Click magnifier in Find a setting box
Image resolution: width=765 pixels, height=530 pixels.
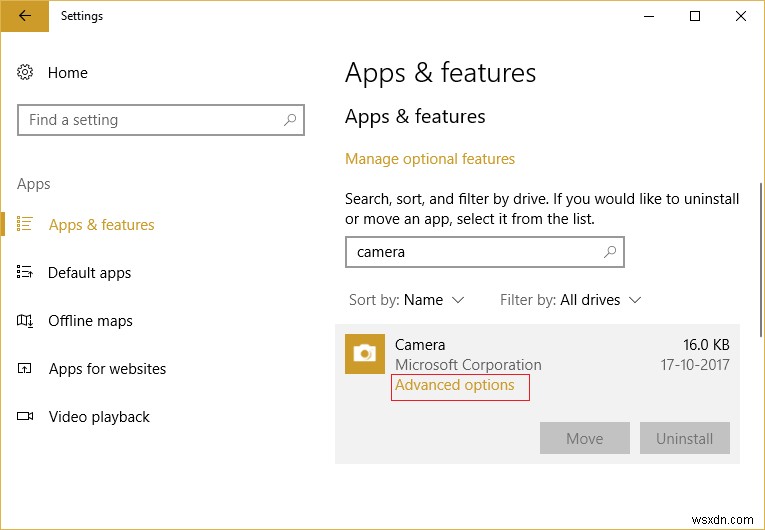tap(290, 120)
